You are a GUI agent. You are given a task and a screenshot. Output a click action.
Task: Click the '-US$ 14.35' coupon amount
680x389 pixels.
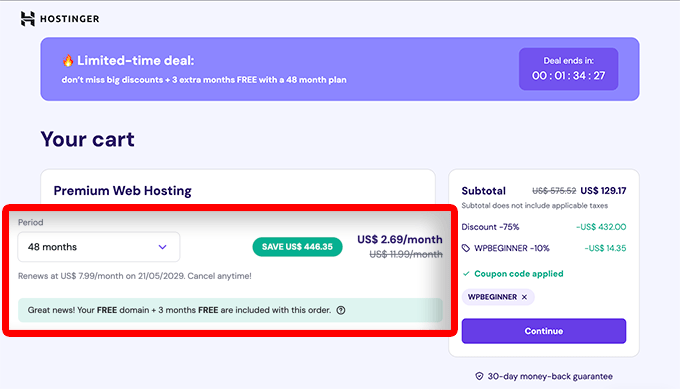pos(605,248)
